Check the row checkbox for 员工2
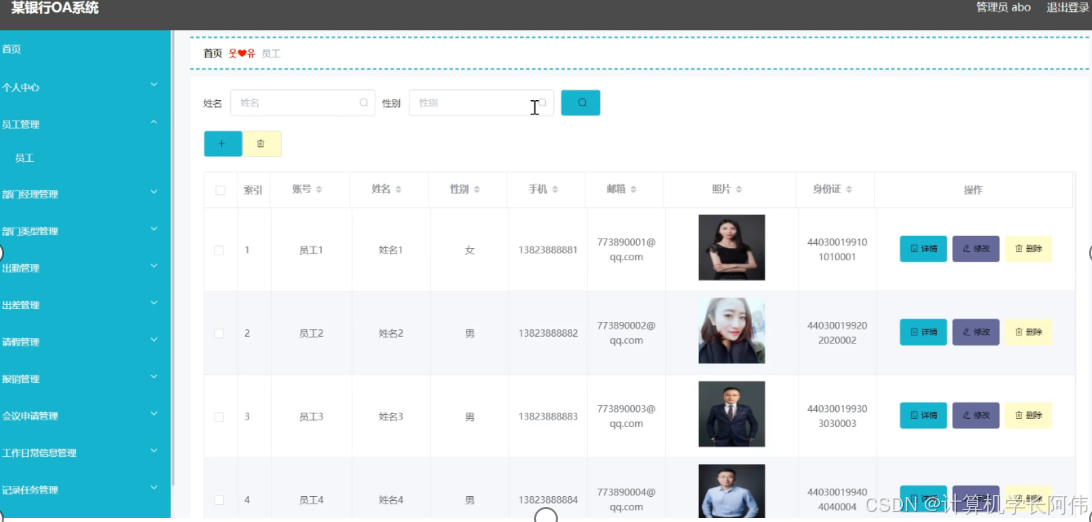1092x522 pixels. pos(219,333)
